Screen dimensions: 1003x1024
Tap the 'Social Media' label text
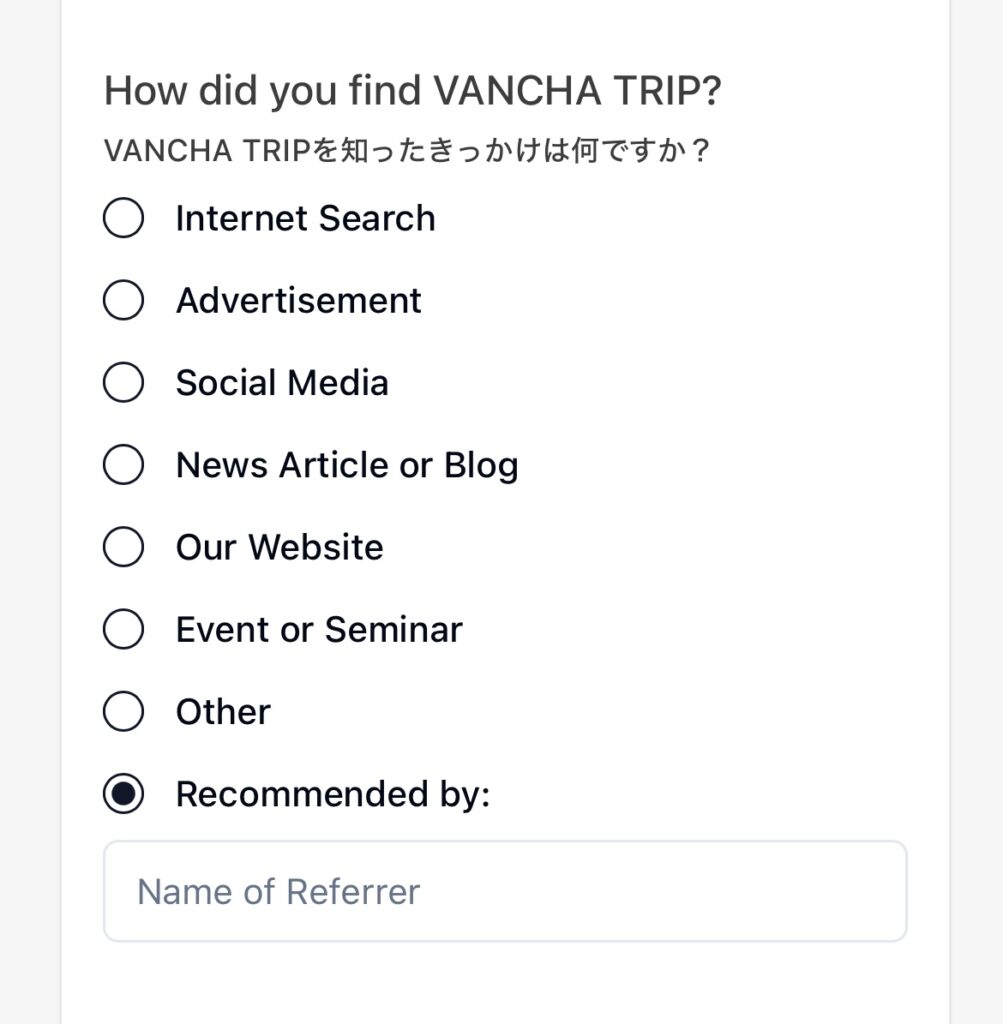(x=281, y=382)
